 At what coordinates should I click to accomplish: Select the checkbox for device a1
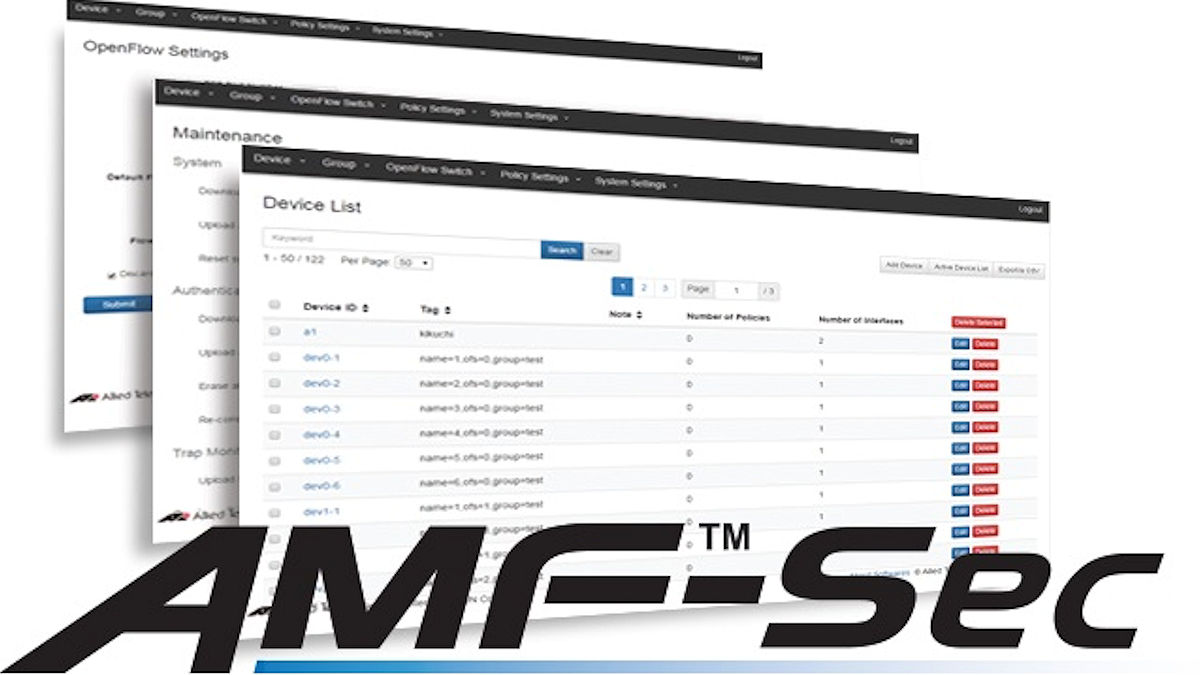(277, 333)
